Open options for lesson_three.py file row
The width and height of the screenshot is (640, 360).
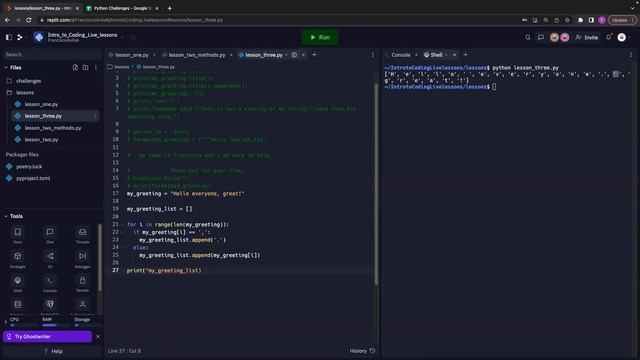(x=95, y=116)
